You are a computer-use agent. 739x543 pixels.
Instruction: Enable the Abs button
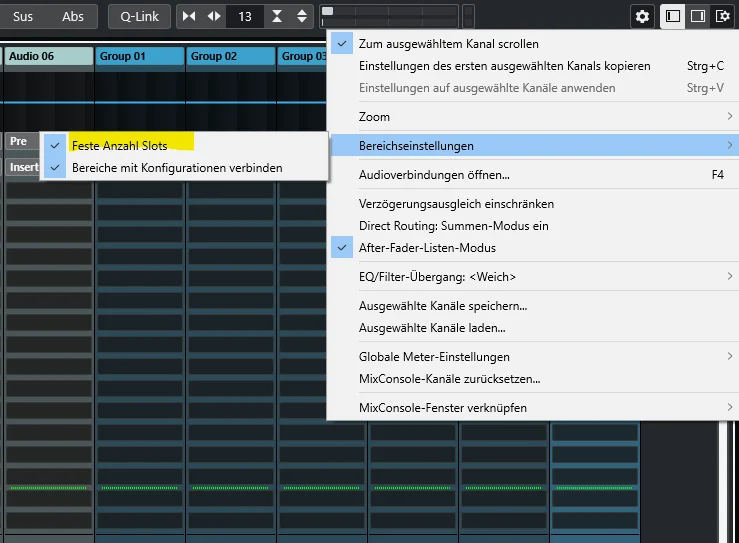pyautogui.click(x=73, y=16)
